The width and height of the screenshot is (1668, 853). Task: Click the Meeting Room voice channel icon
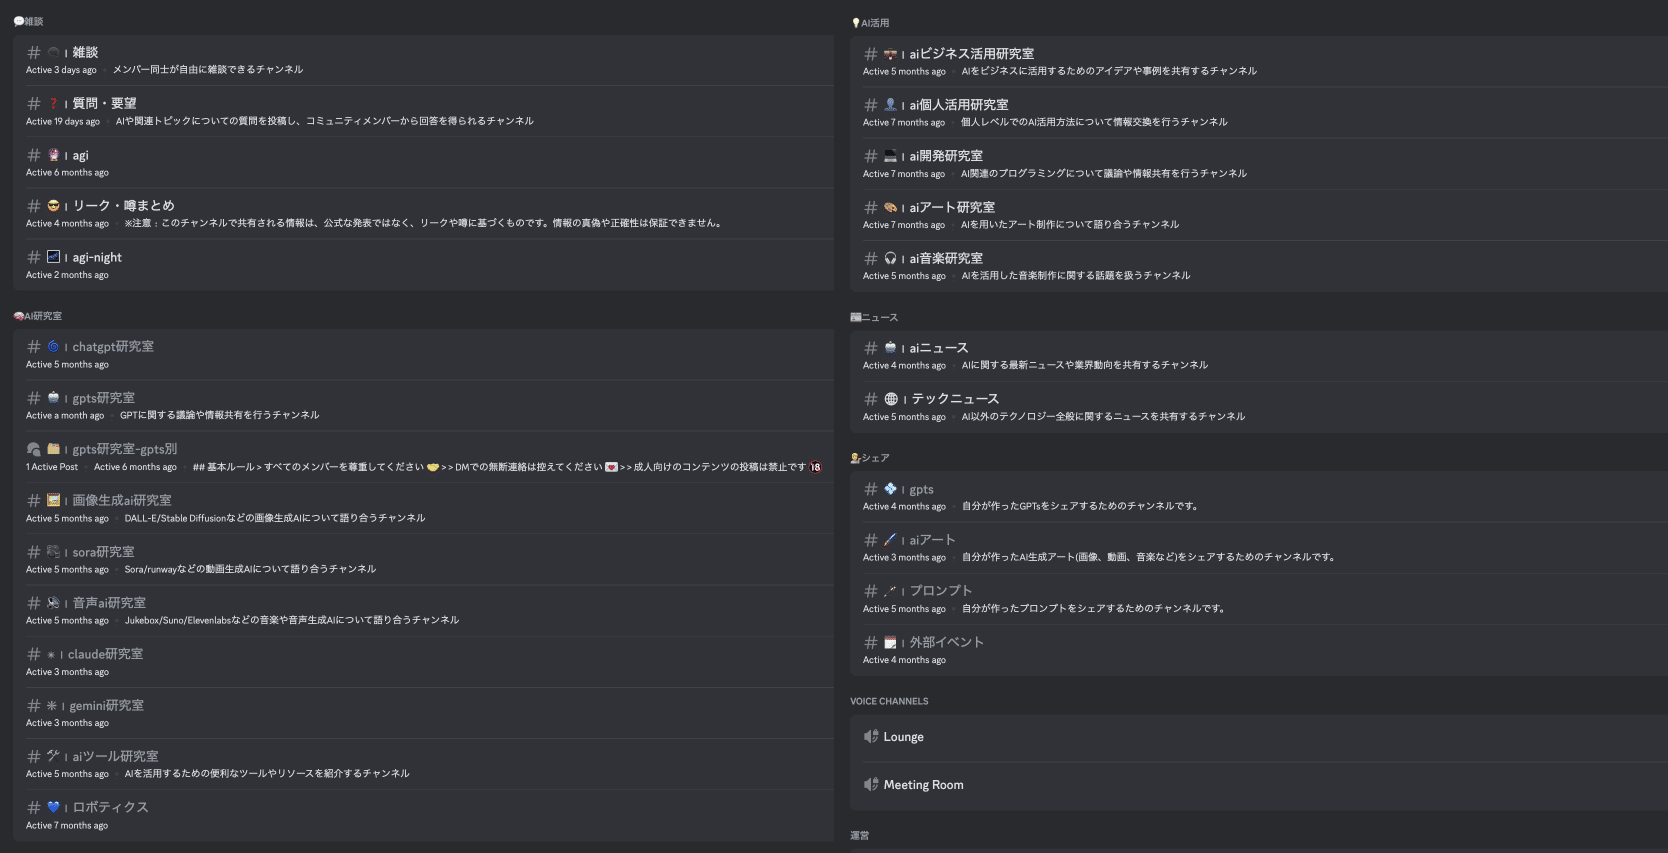coord(870,785)
